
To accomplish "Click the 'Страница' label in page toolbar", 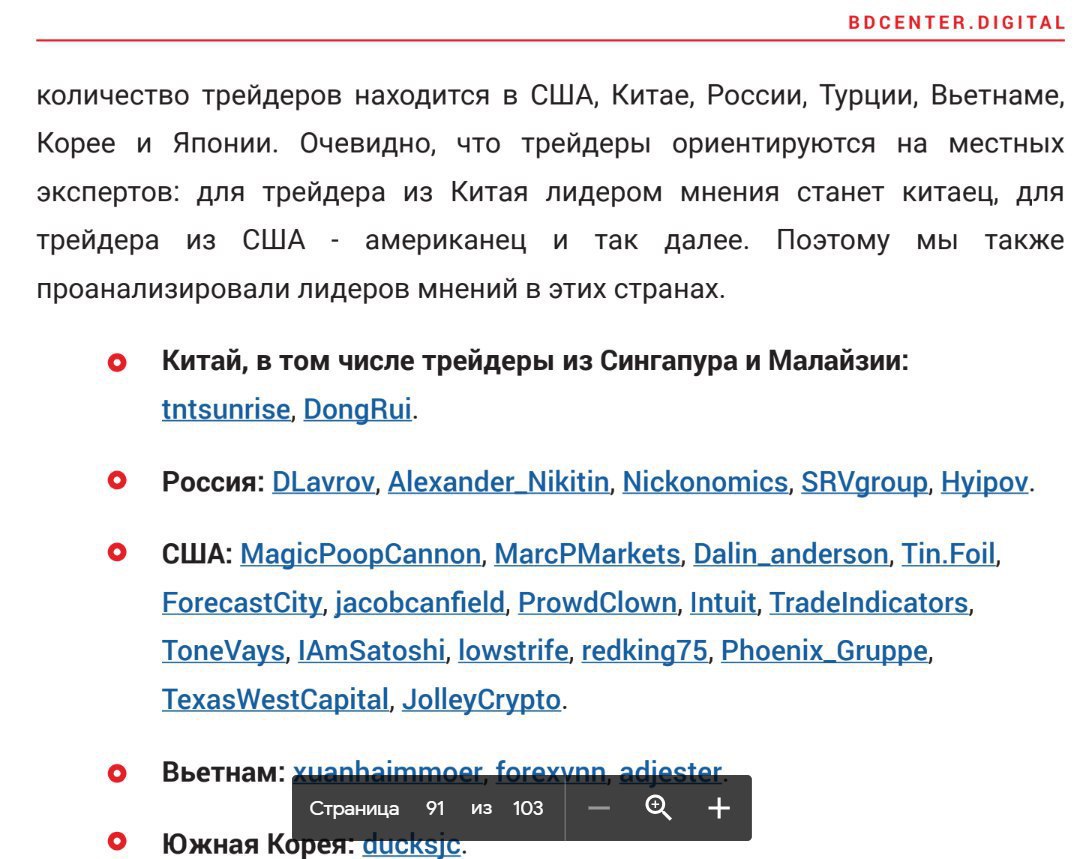I will (x=354, y=808).
